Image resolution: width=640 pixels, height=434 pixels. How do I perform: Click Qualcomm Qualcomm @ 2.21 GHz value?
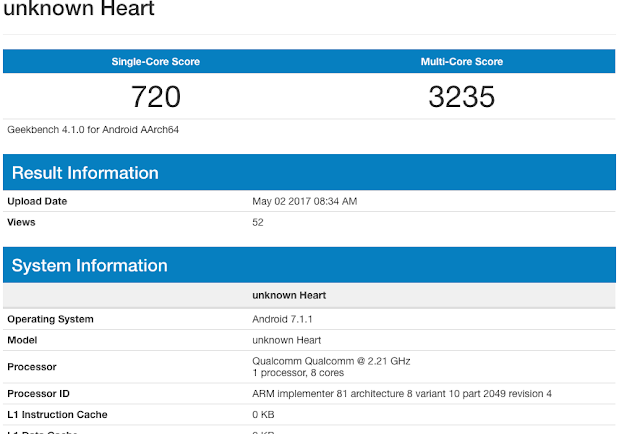[331, 361]
